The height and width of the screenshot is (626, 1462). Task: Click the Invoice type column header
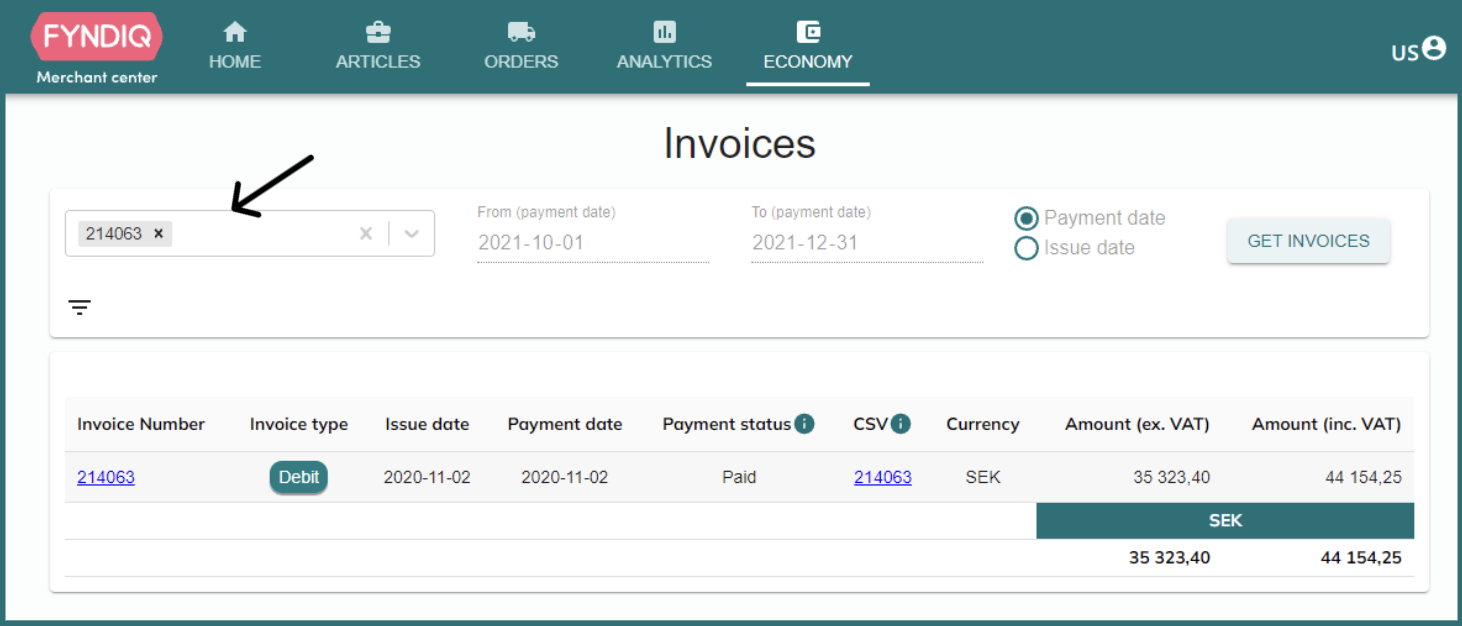coord(299,424)
